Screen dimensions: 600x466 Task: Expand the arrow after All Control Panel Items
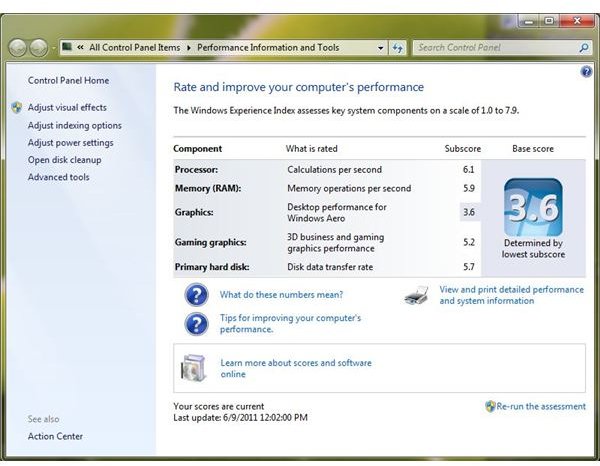[189, 48]
